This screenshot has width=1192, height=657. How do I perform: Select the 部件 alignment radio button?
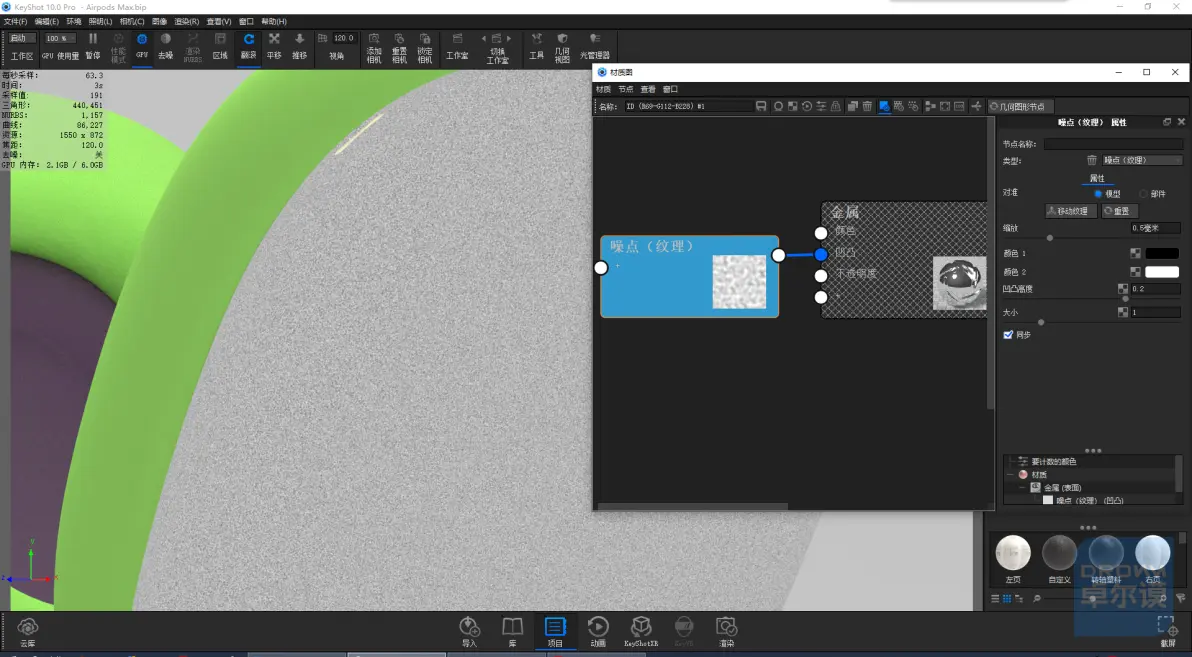[x=1143, y=194]
